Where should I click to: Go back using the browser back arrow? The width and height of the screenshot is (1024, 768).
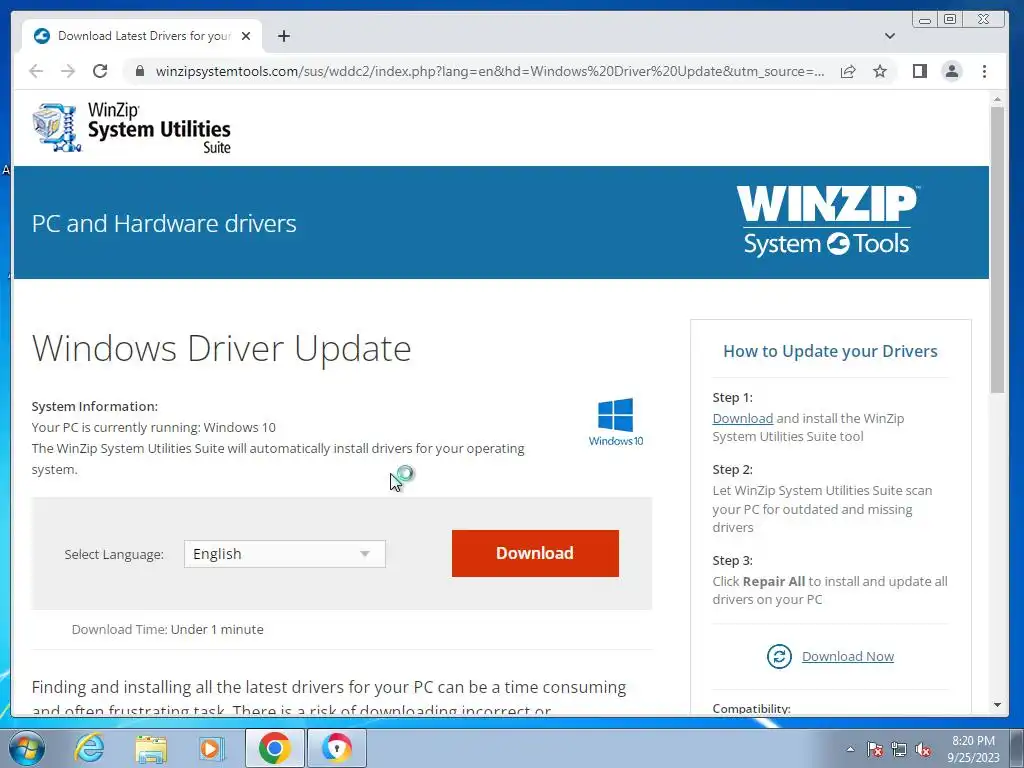pos(36,71)
